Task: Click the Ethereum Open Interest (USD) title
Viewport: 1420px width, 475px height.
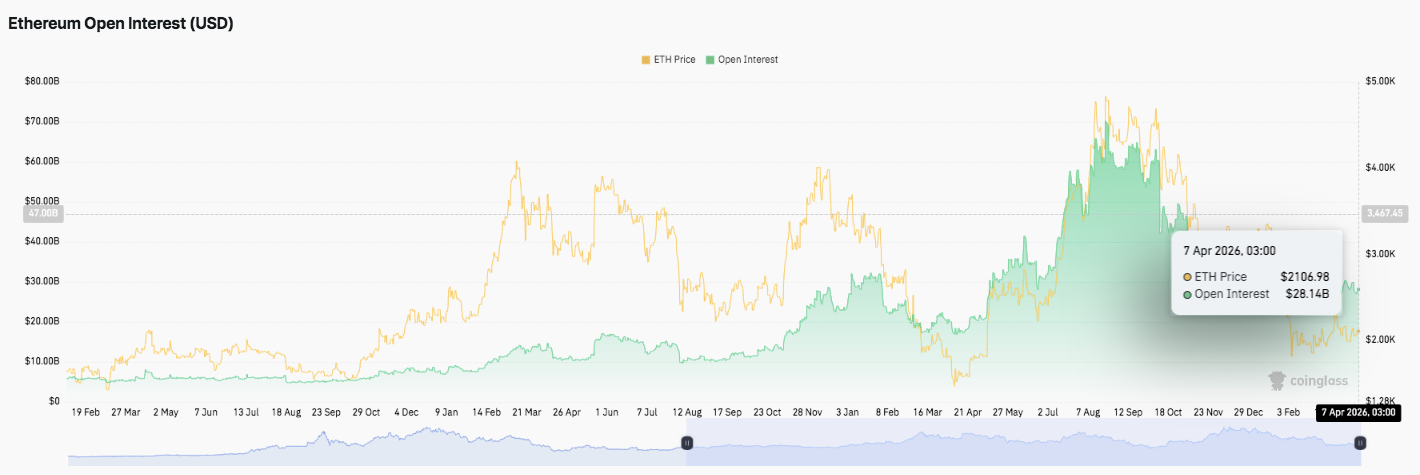Action: coord(121,24)
